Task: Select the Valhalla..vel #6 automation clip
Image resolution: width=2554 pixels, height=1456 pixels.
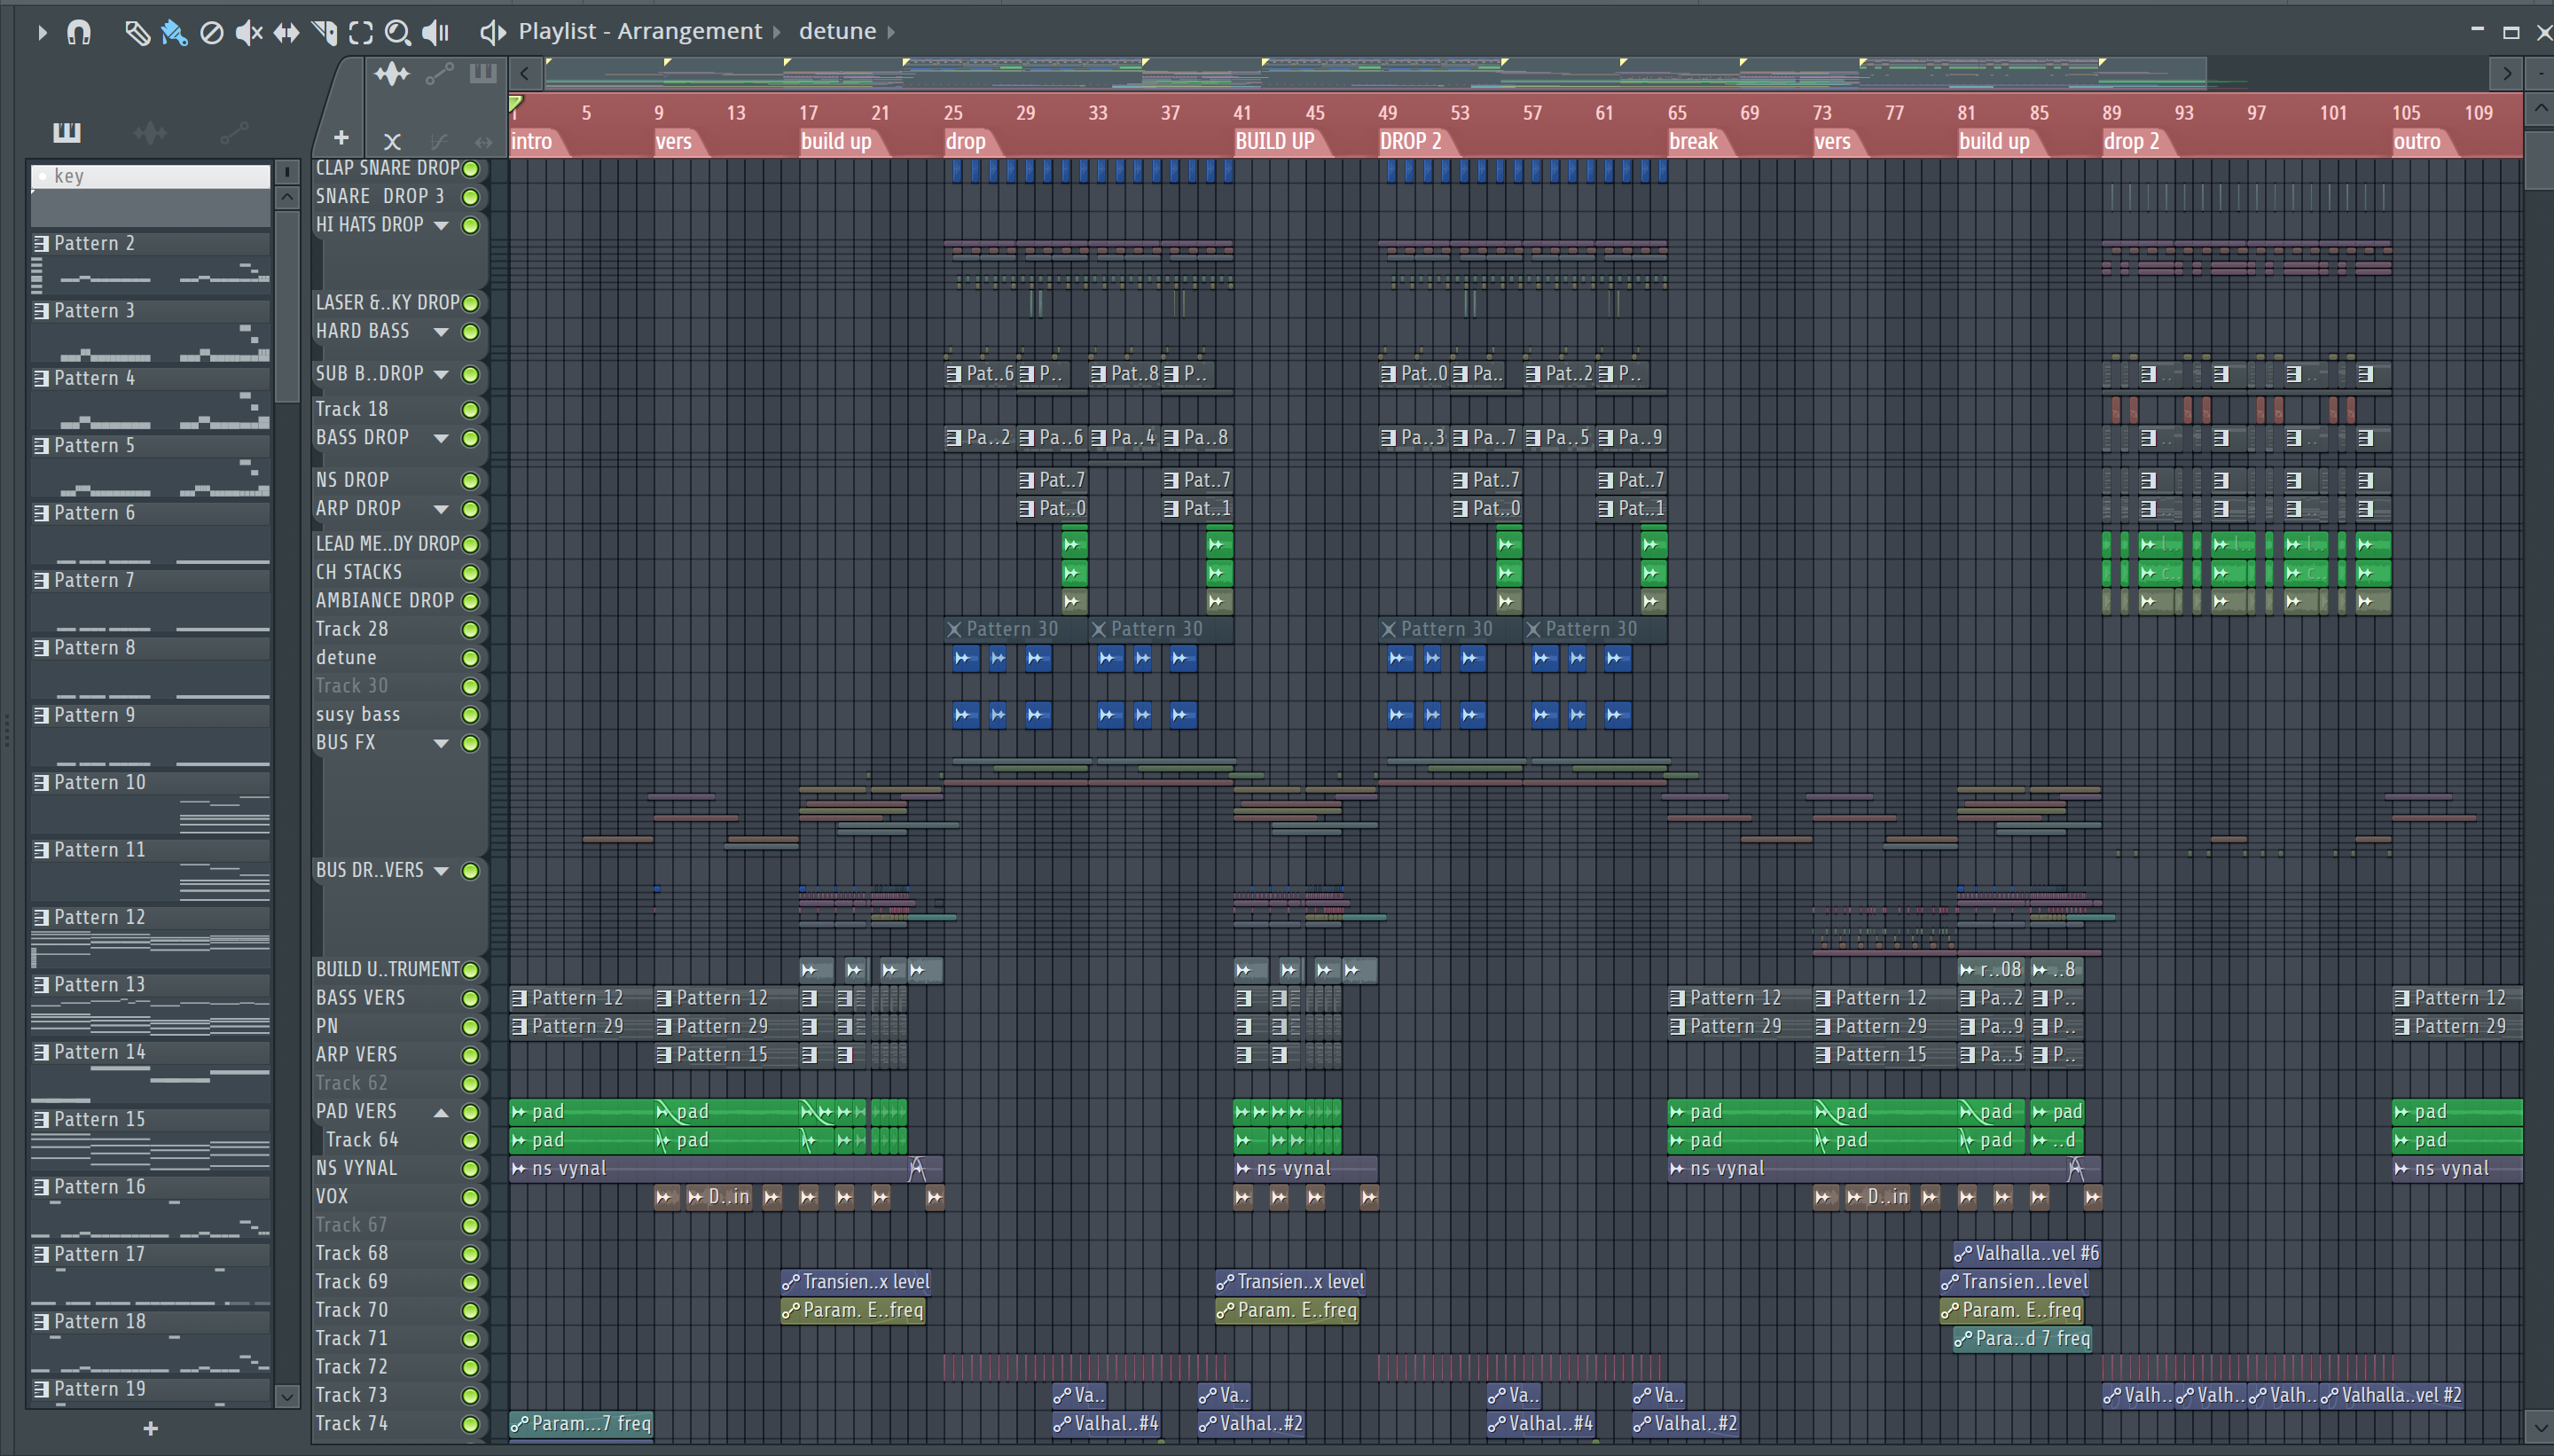Action: tap(2027, 1254)
